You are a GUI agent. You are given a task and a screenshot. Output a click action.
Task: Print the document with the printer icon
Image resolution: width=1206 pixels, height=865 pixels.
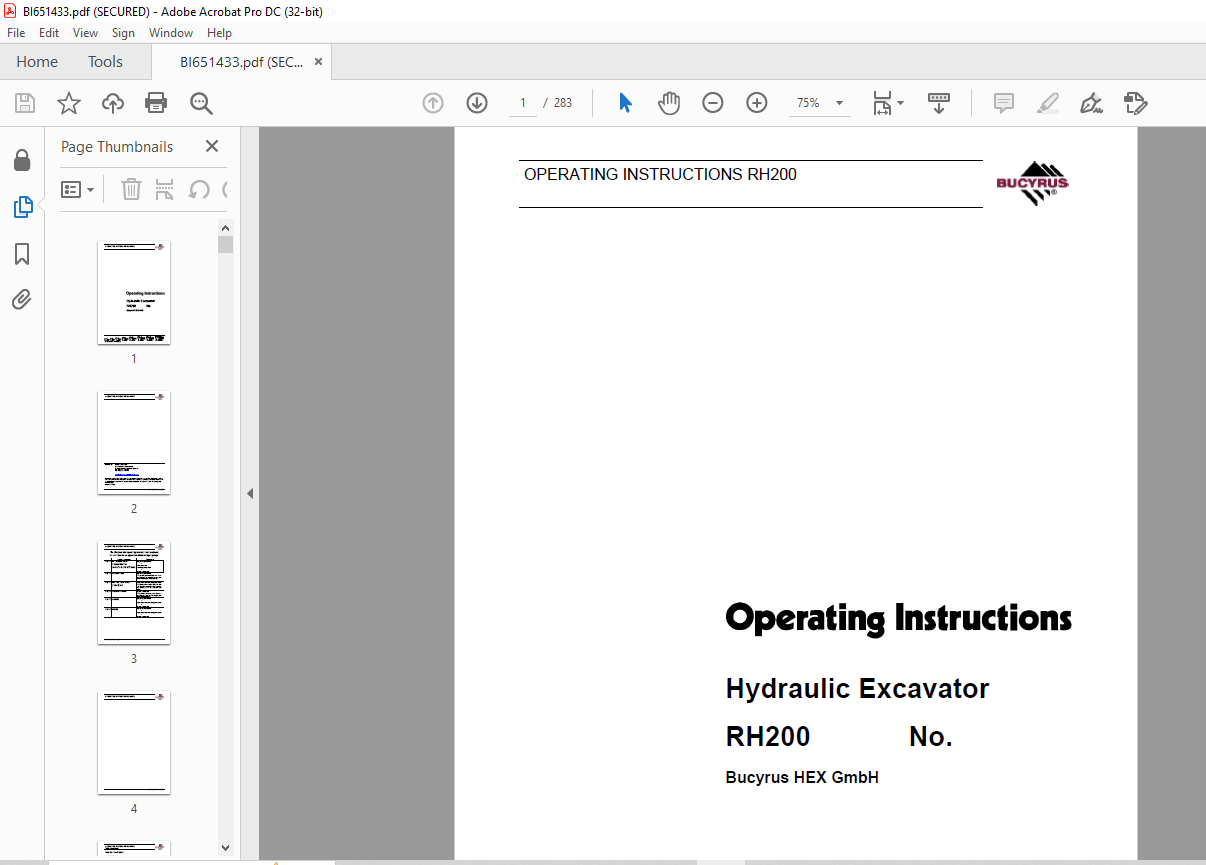pos(156,103)
